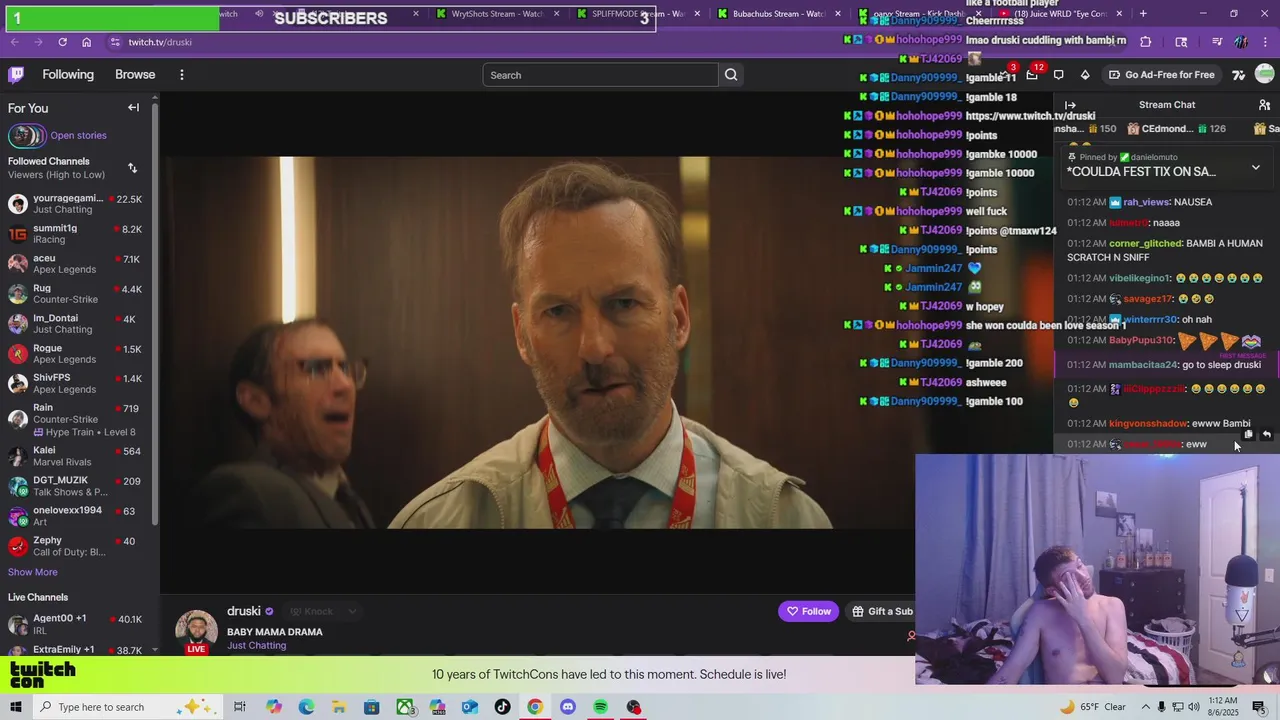Open Twitch notifications inbox with badge 12
Screen dimensions: 1280x720
1032,75
